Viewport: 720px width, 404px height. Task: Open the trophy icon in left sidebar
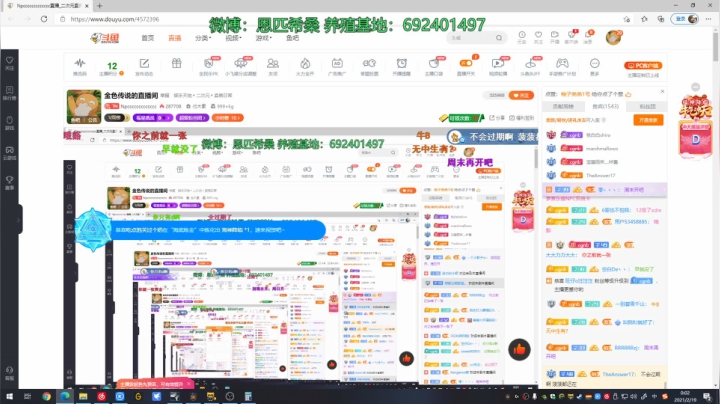tap(10, 182)
